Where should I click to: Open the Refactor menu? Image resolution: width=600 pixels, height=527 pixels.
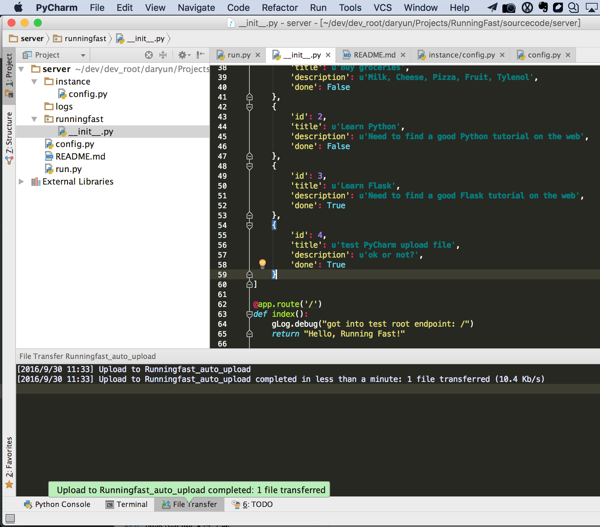[x=279, y=8]
